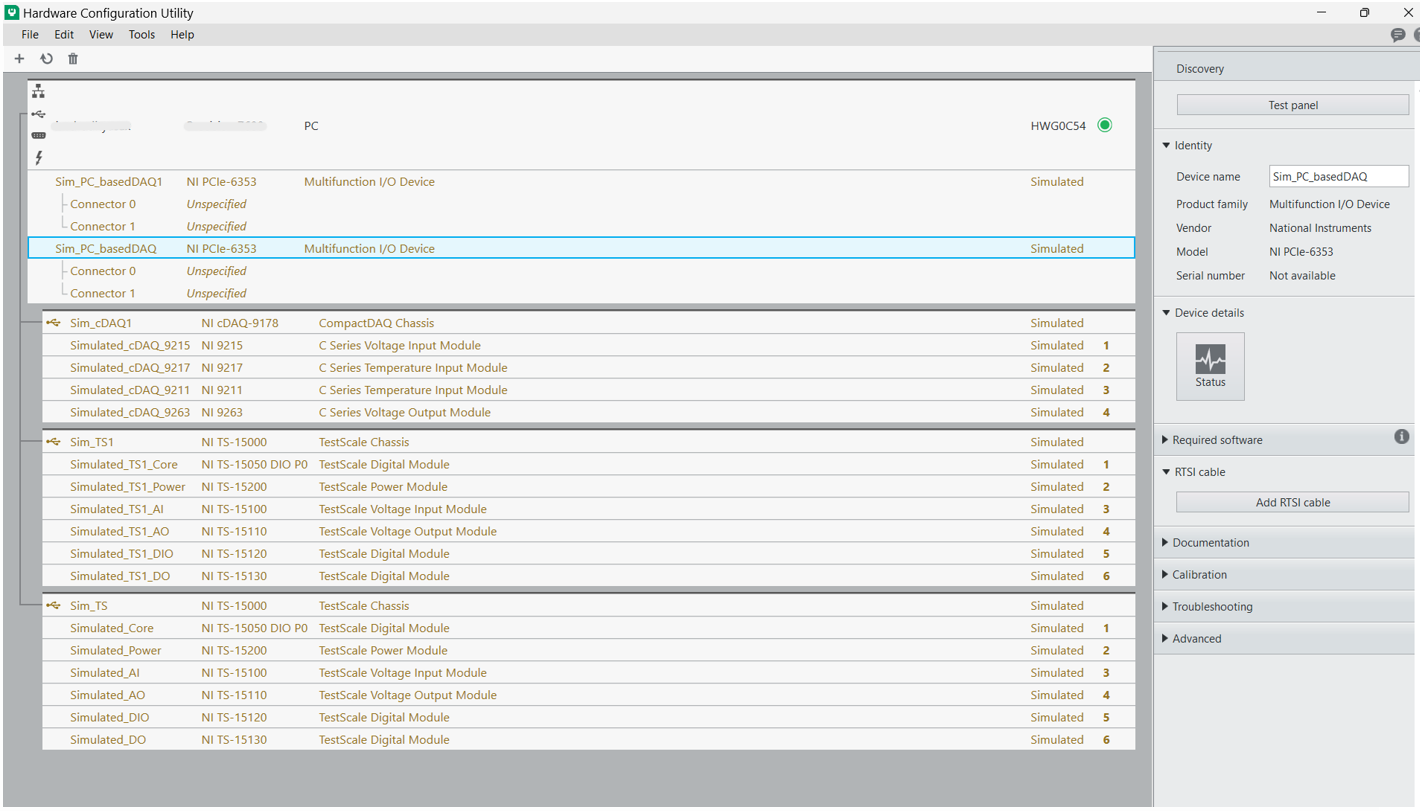
Task: Click the info icon beside Required software
Action: pos(1402,437)
